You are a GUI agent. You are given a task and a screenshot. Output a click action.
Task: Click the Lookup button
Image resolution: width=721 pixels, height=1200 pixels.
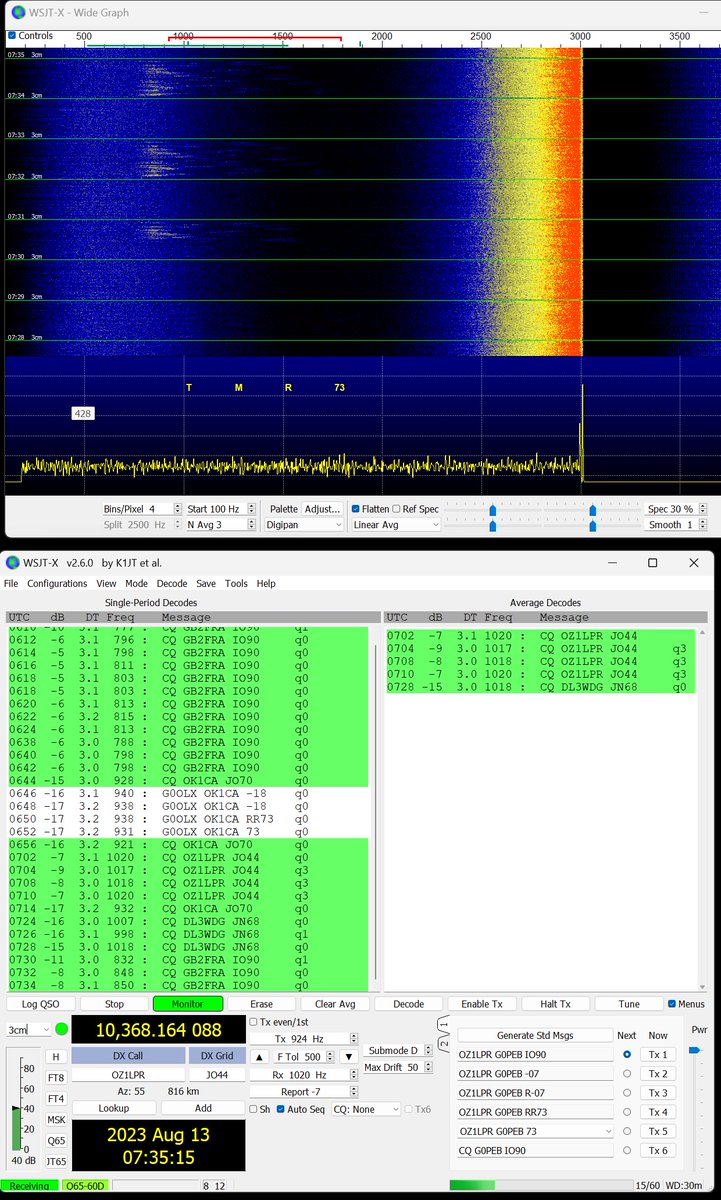(x=114, y=1108)
